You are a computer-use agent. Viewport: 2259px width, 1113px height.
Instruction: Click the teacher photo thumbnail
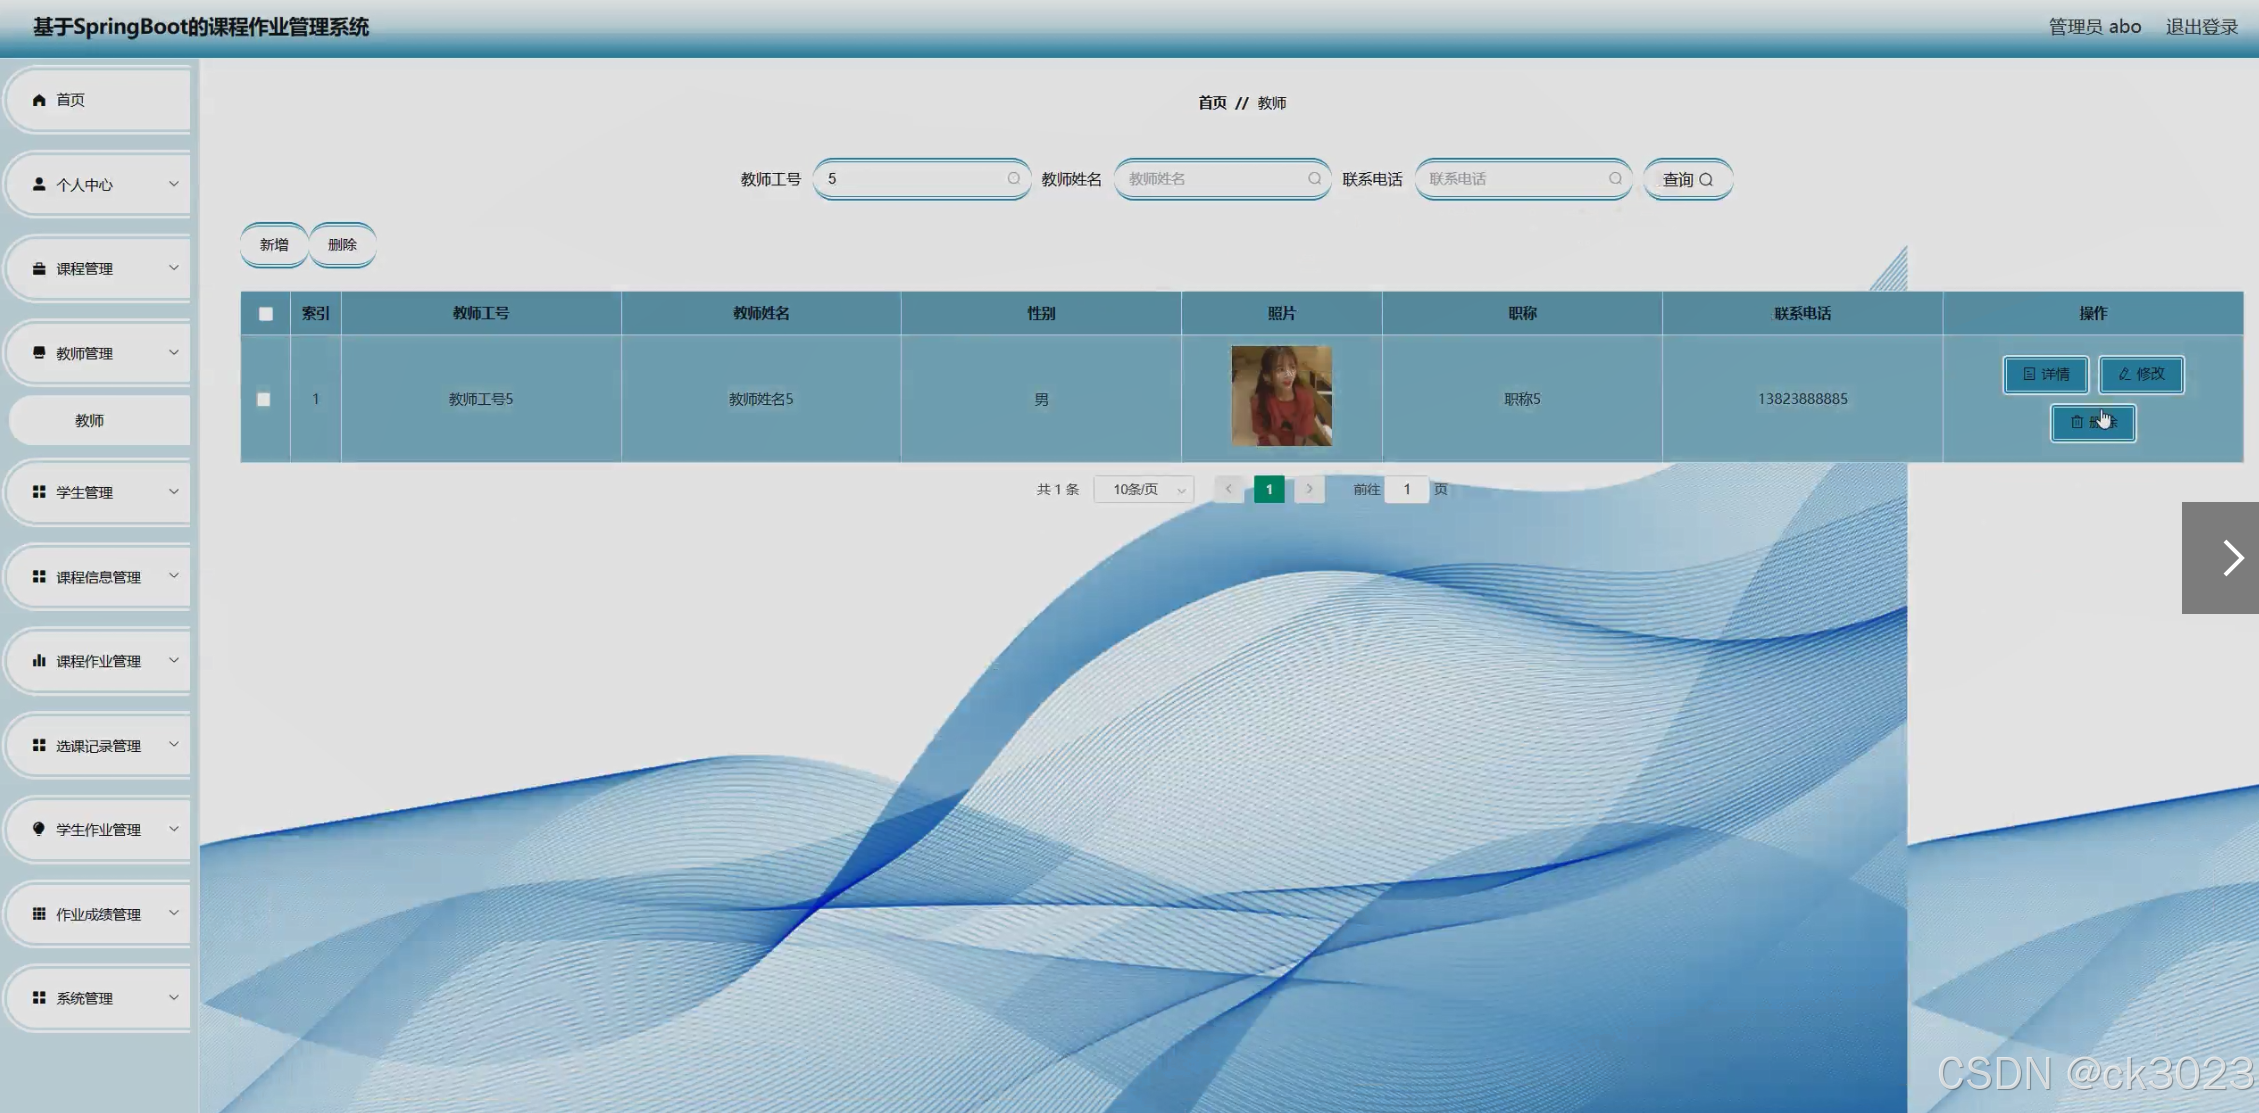(x=1281, y=396)
